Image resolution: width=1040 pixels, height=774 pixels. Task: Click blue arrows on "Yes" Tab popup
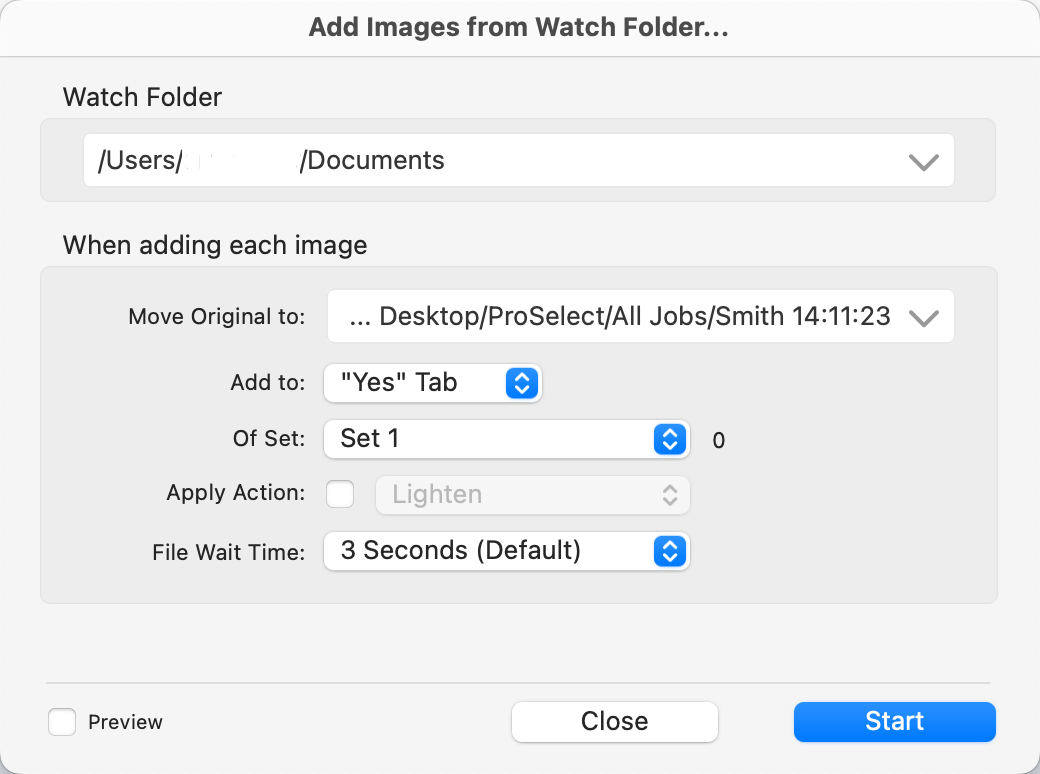coord(522,382)
